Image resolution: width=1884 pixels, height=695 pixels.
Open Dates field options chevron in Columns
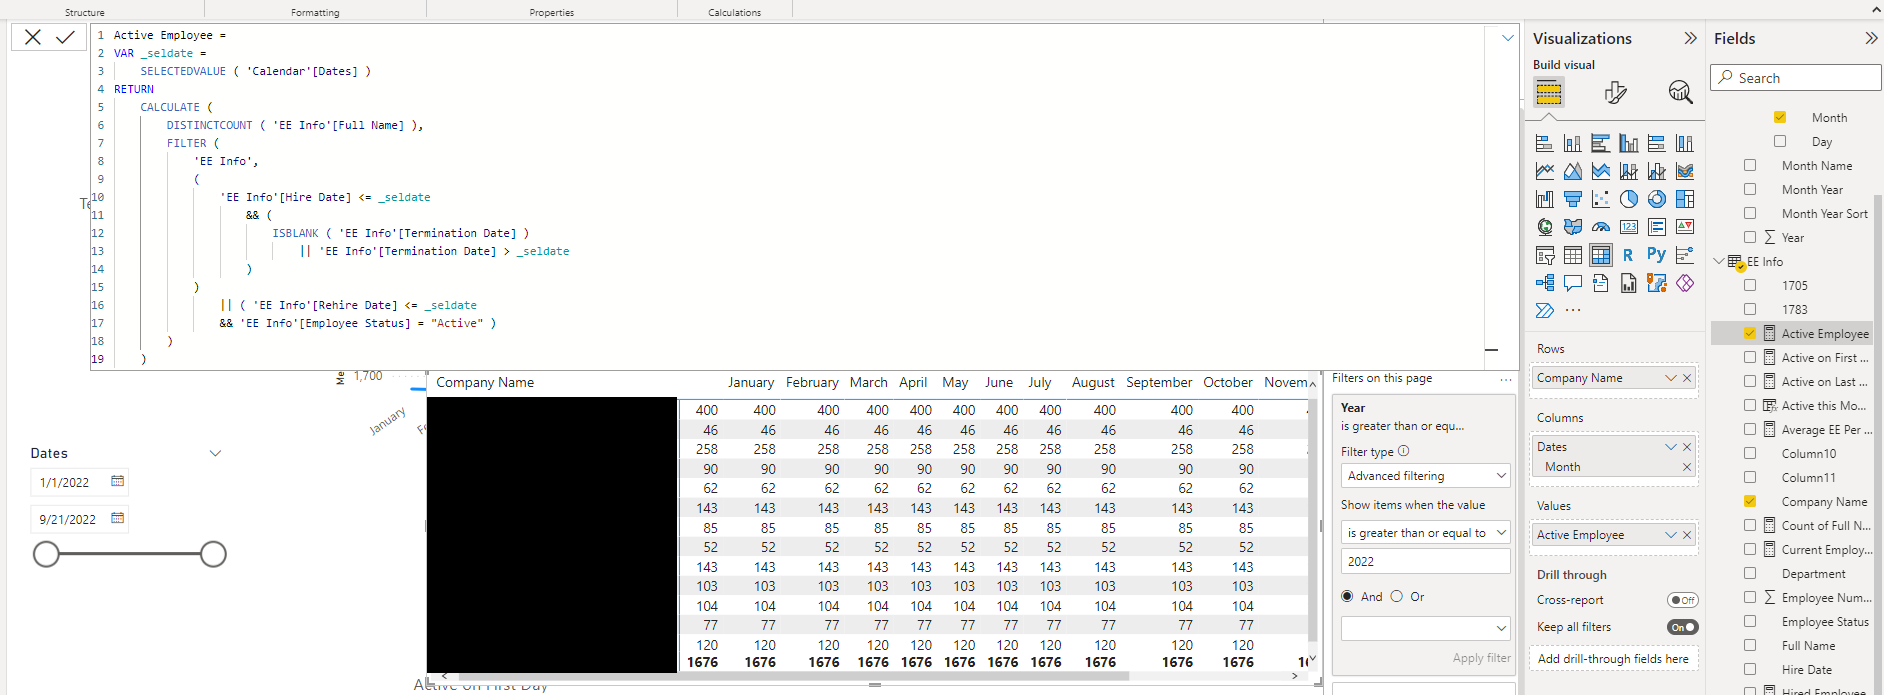tap(1670, 447)
